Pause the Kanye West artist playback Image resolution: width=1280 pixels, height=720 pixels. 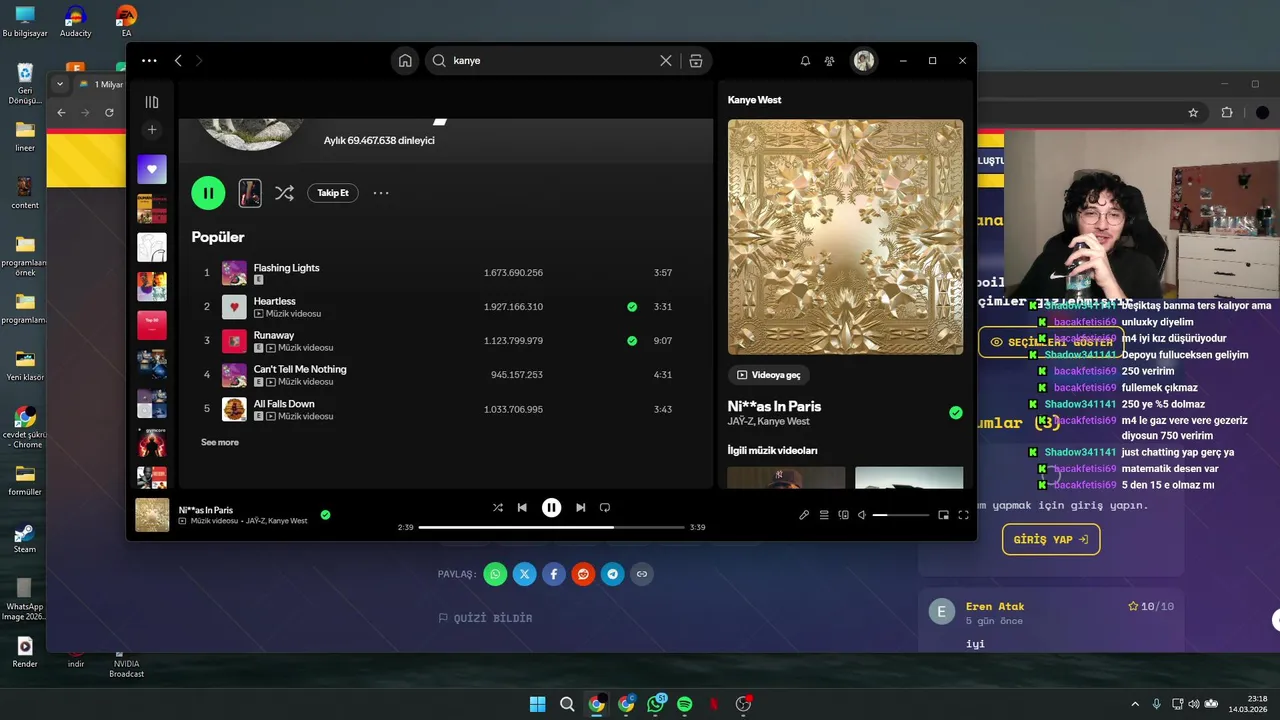coord(208,193)
